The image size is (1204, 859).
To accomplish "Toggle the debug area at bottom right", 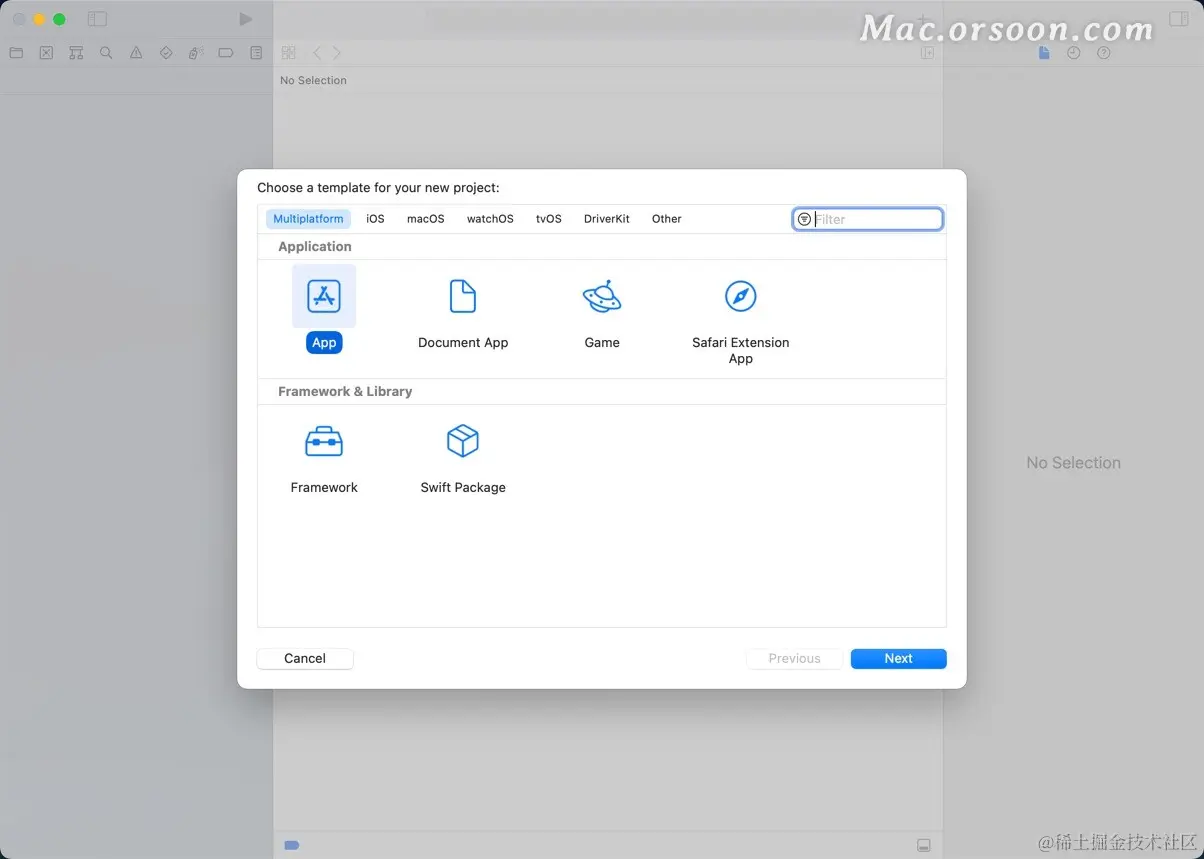I will [x=923, y=845].
